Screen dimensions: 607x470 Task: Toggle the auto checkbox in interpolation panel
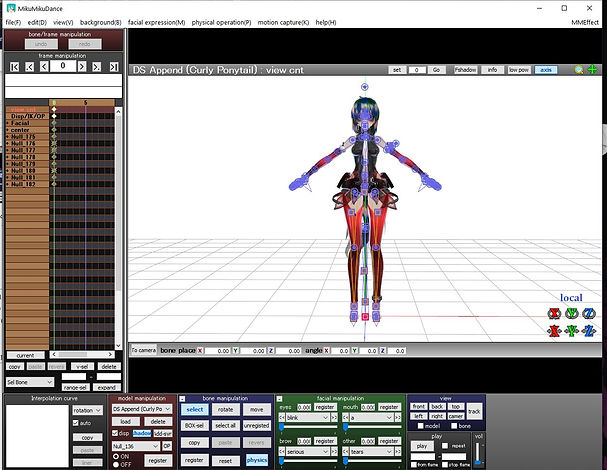click(x=76, y=423)
